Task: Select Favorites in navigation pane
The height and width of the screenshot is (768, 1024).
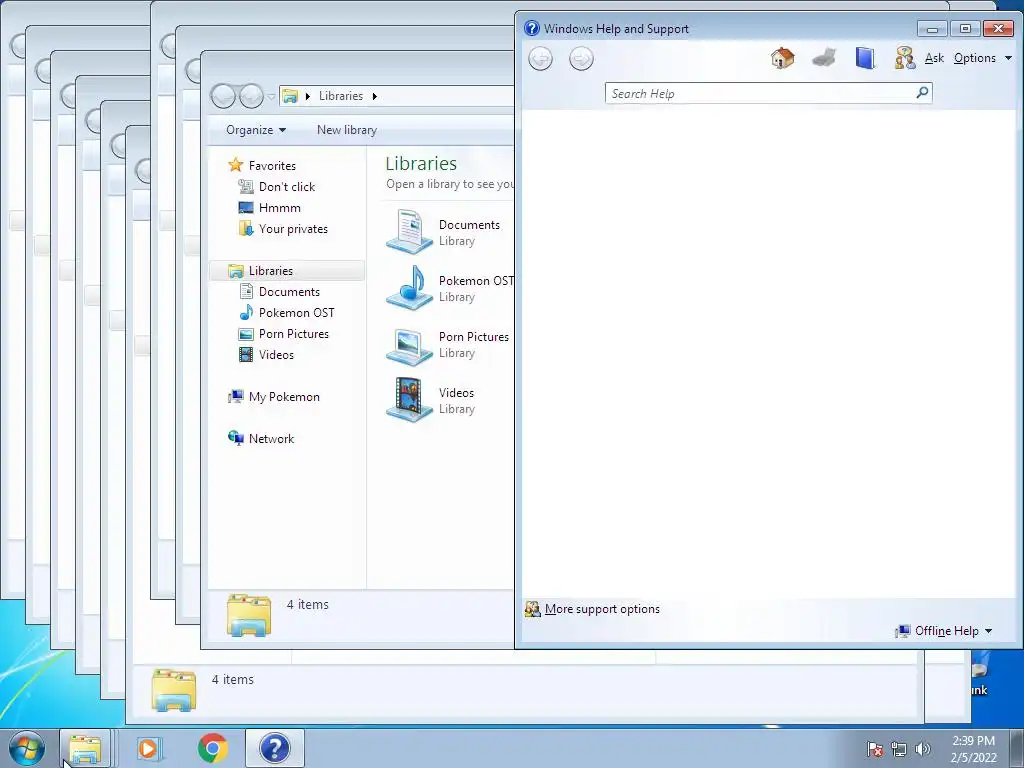Action: pos(272,166)
